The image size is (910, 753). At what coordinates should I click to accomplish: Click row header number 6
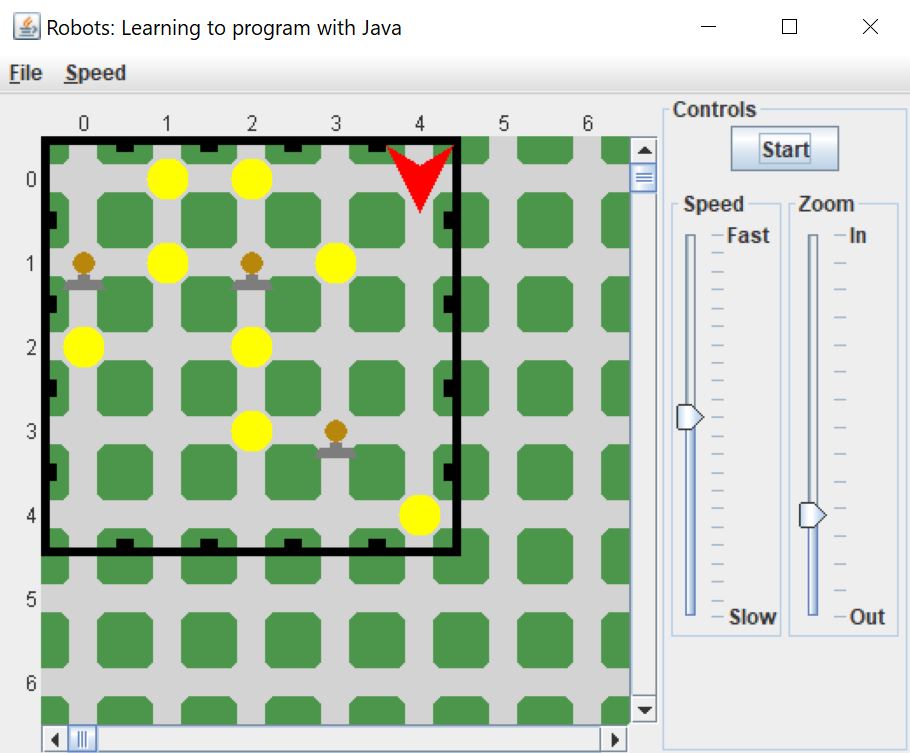[x=31, y=683]
